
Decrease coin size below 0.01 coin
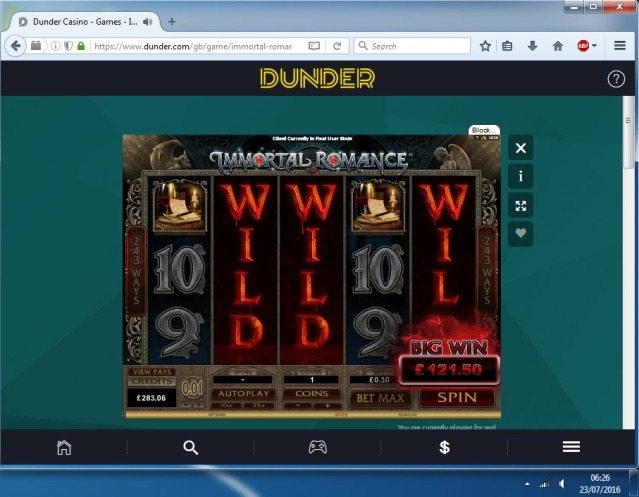(x=186, y=405)
